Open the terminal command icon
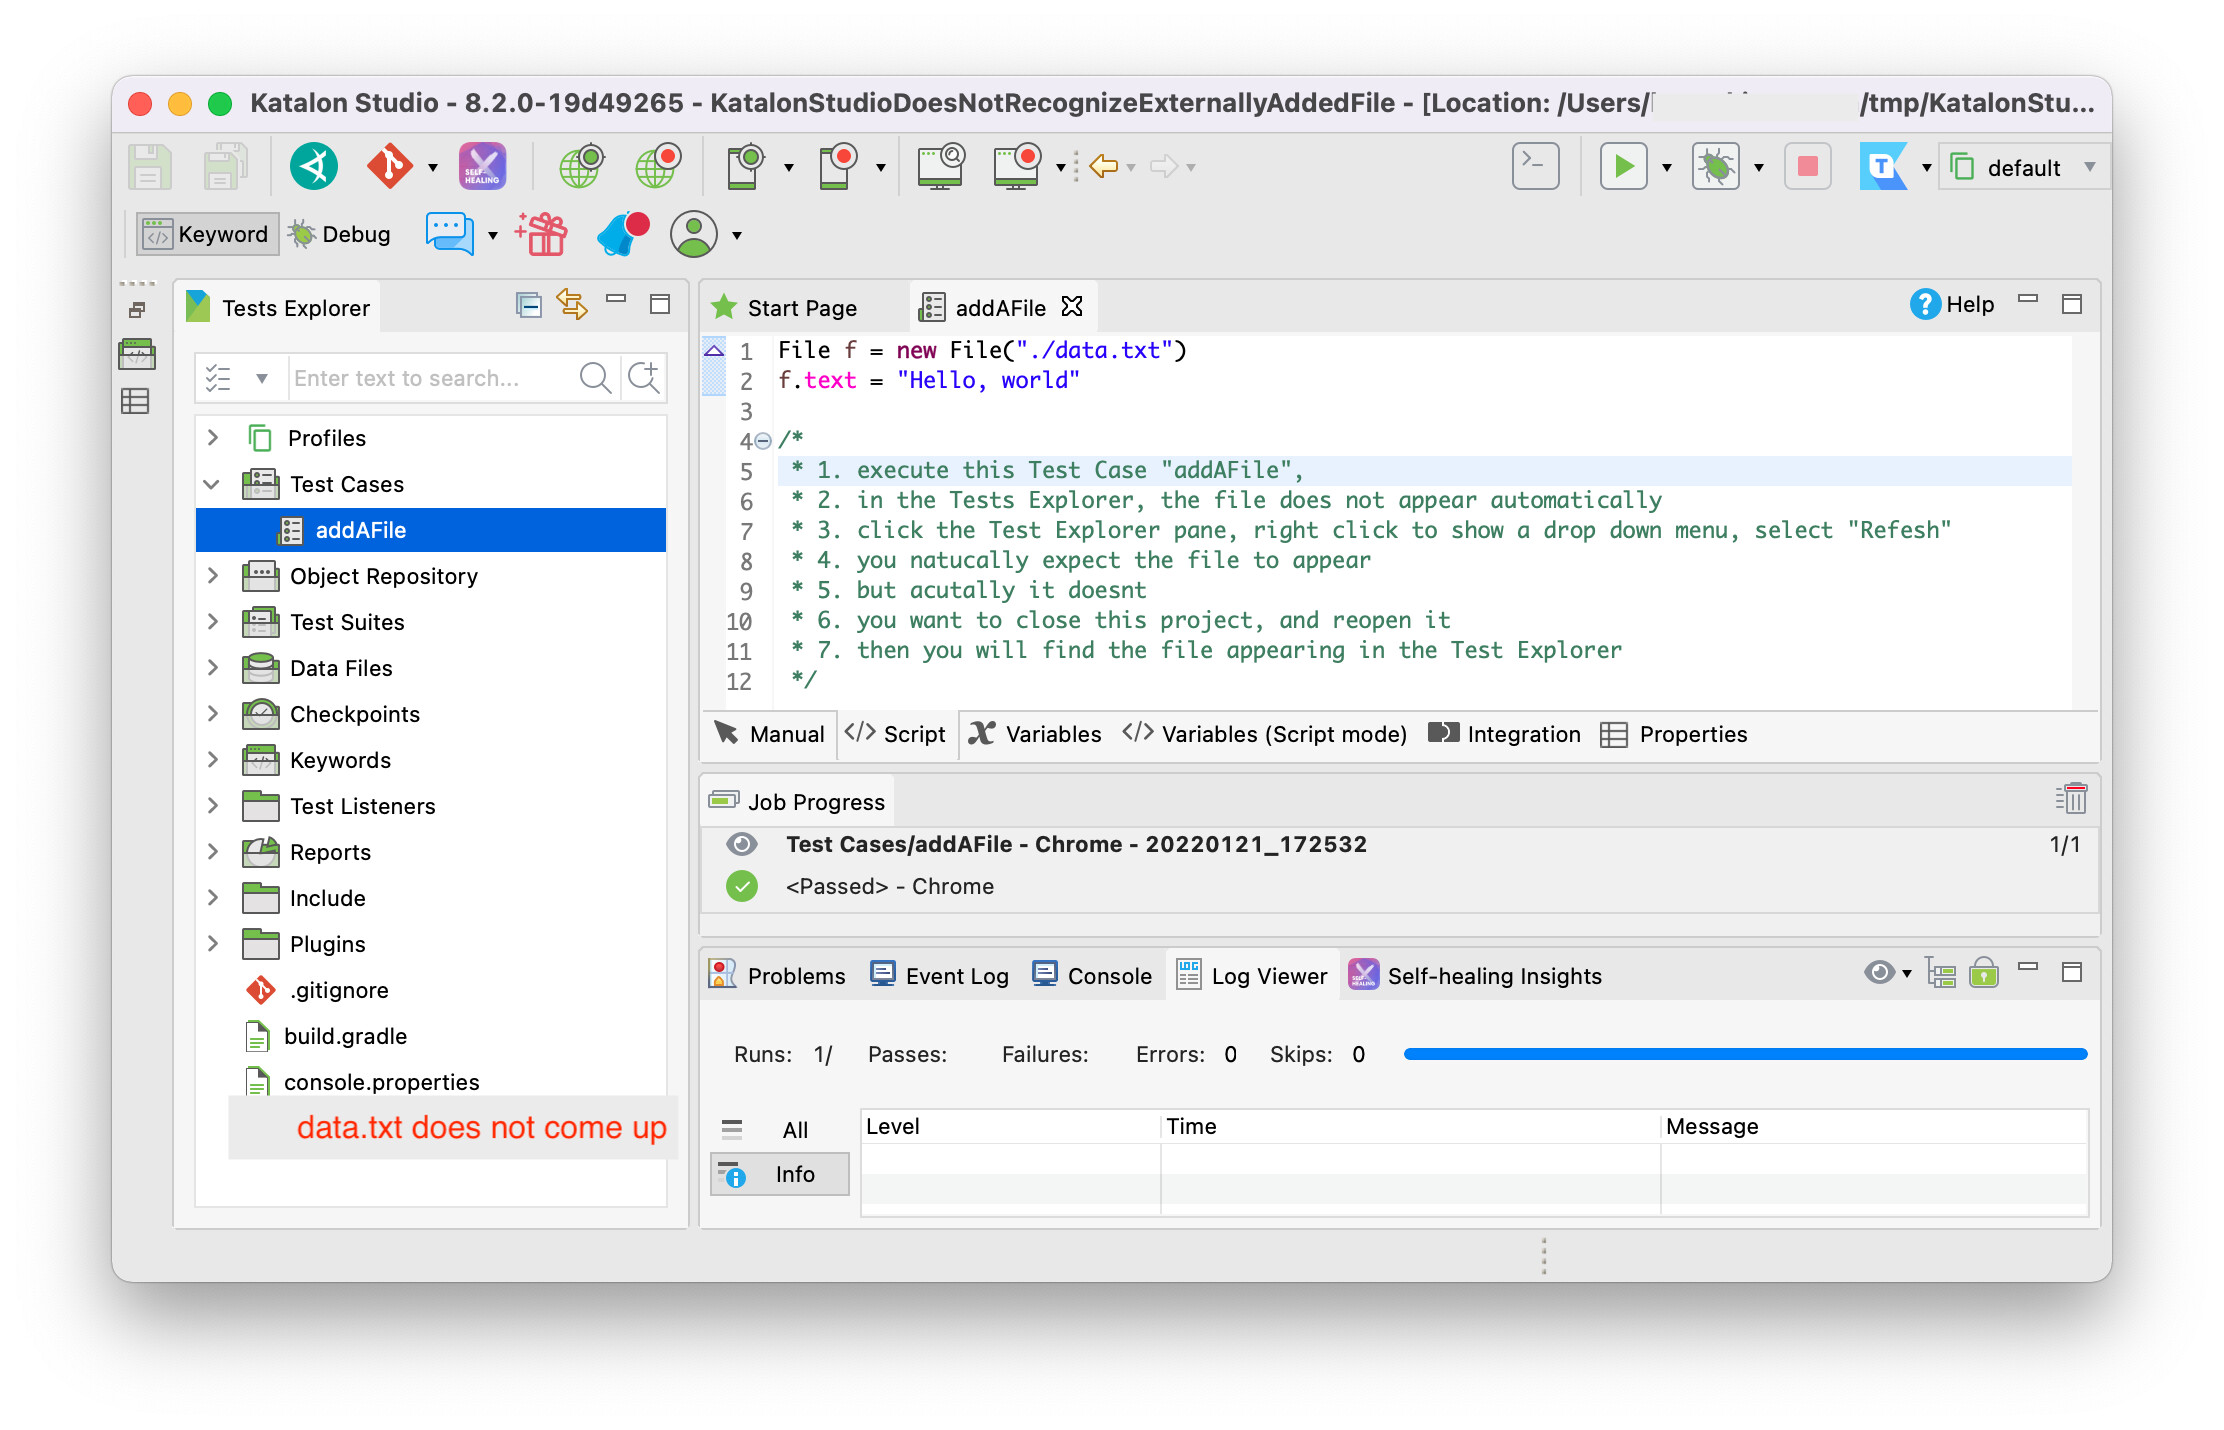The height and width of the screenshot is (1430, 2224). click(x=1535, y=167)
